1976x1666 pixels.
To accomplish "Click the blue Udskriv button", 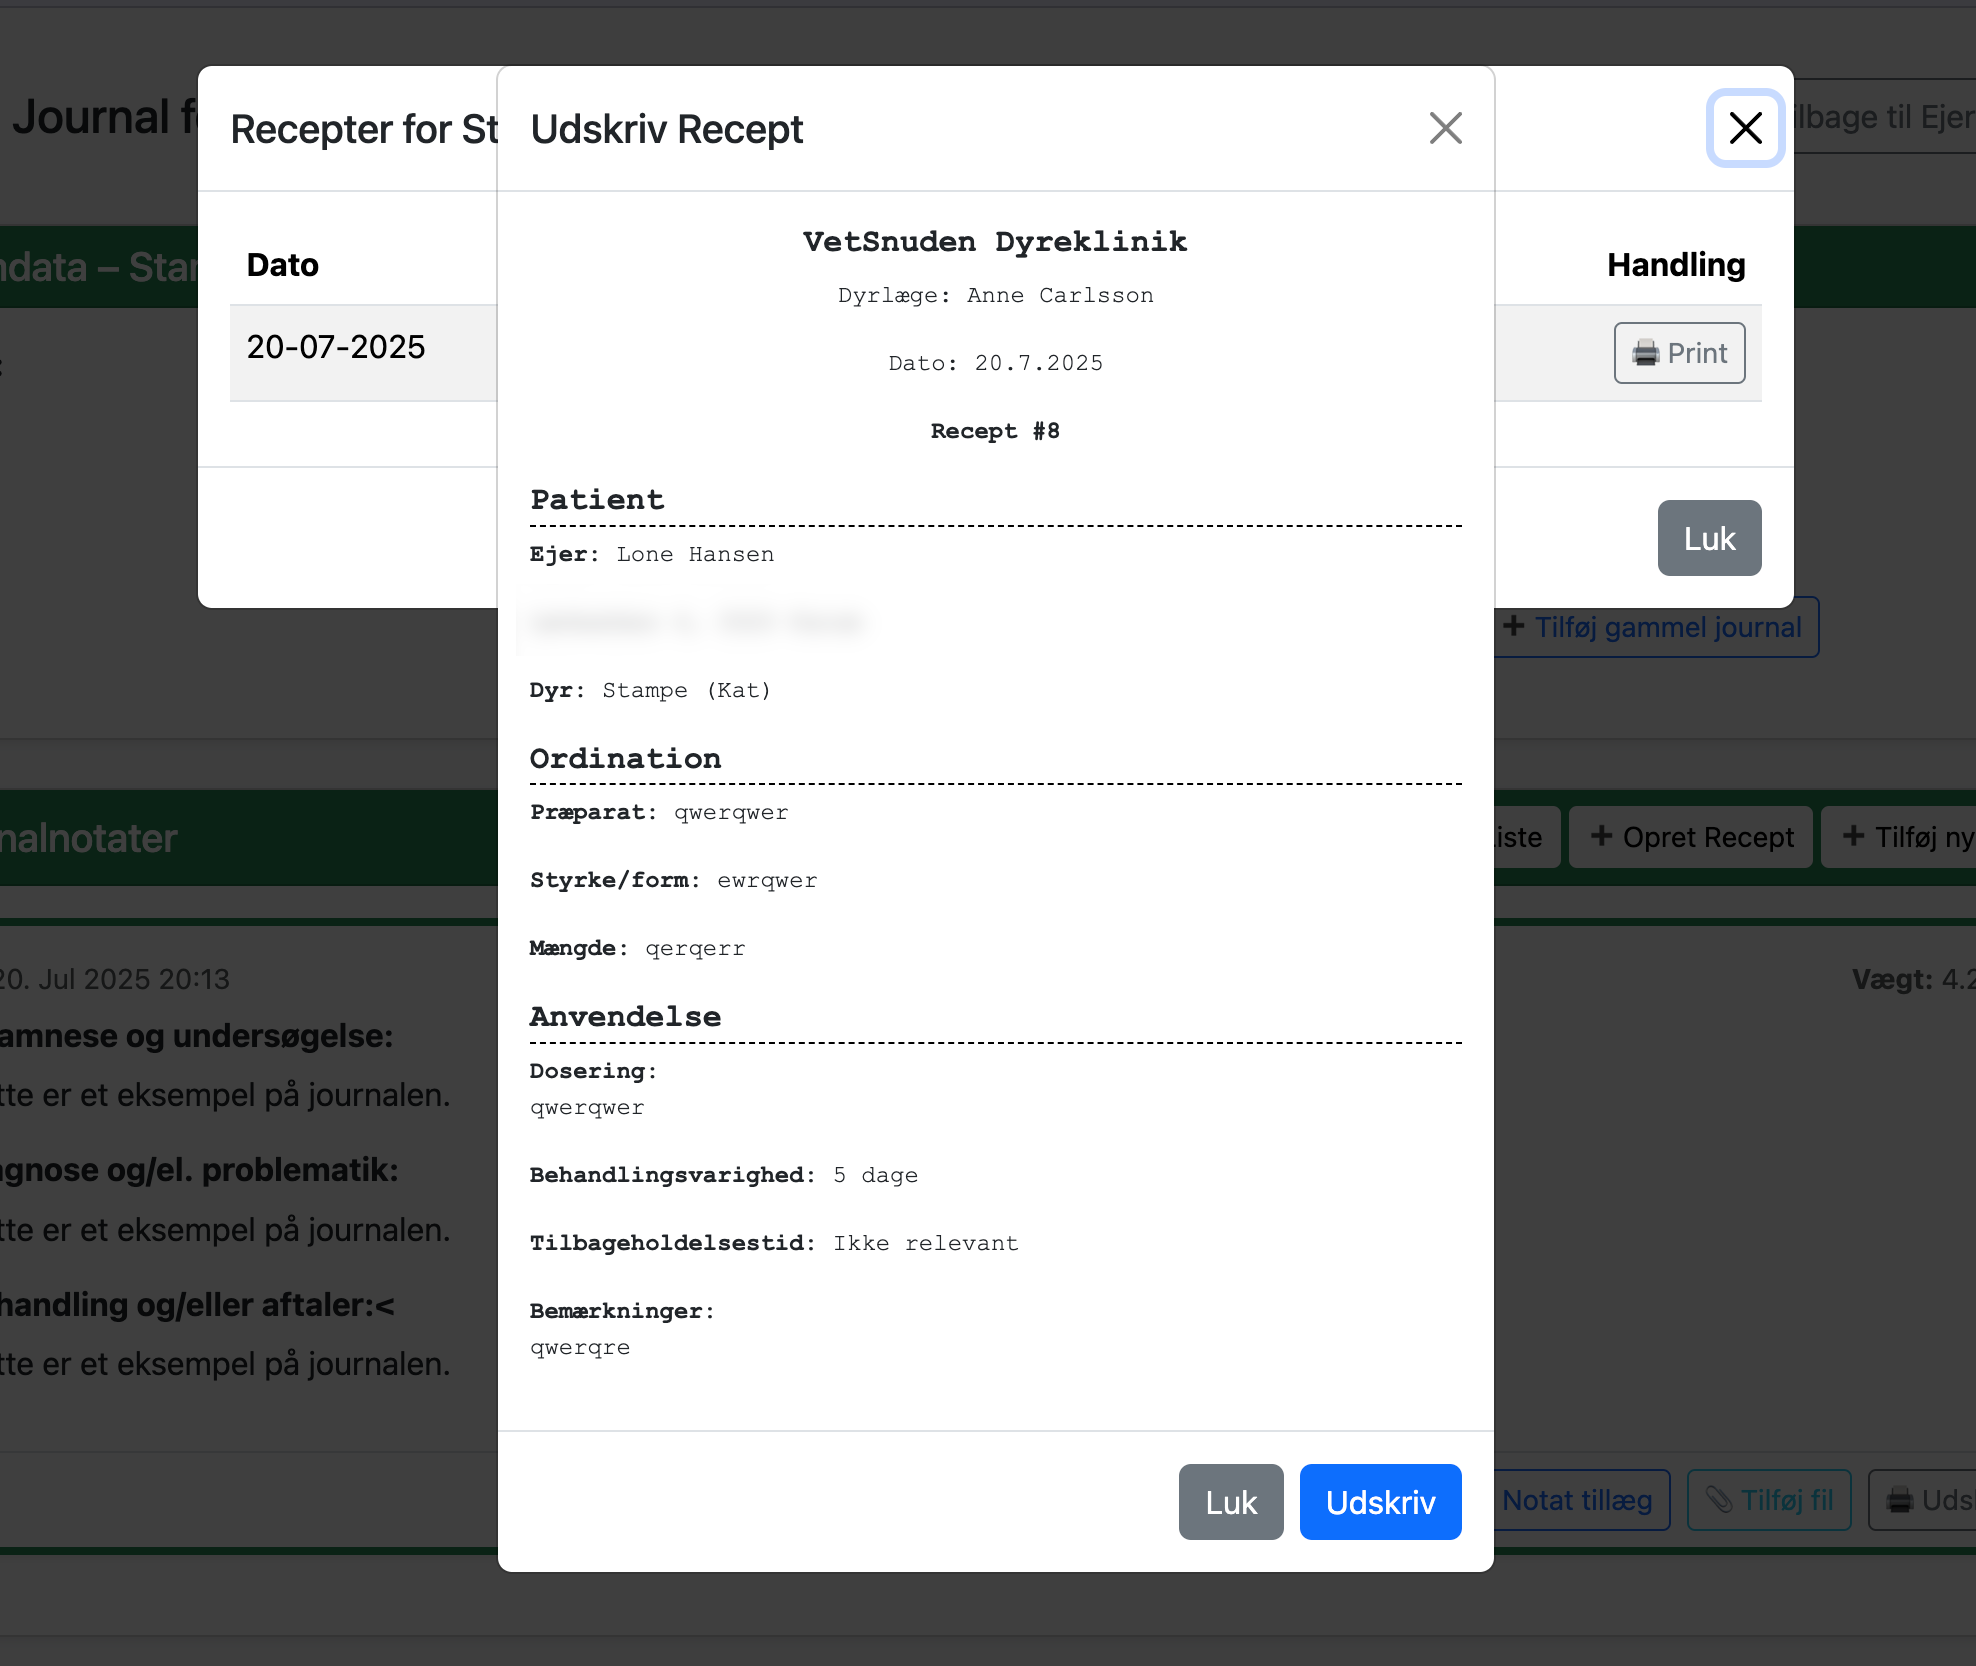I will click(1380, 1501).
